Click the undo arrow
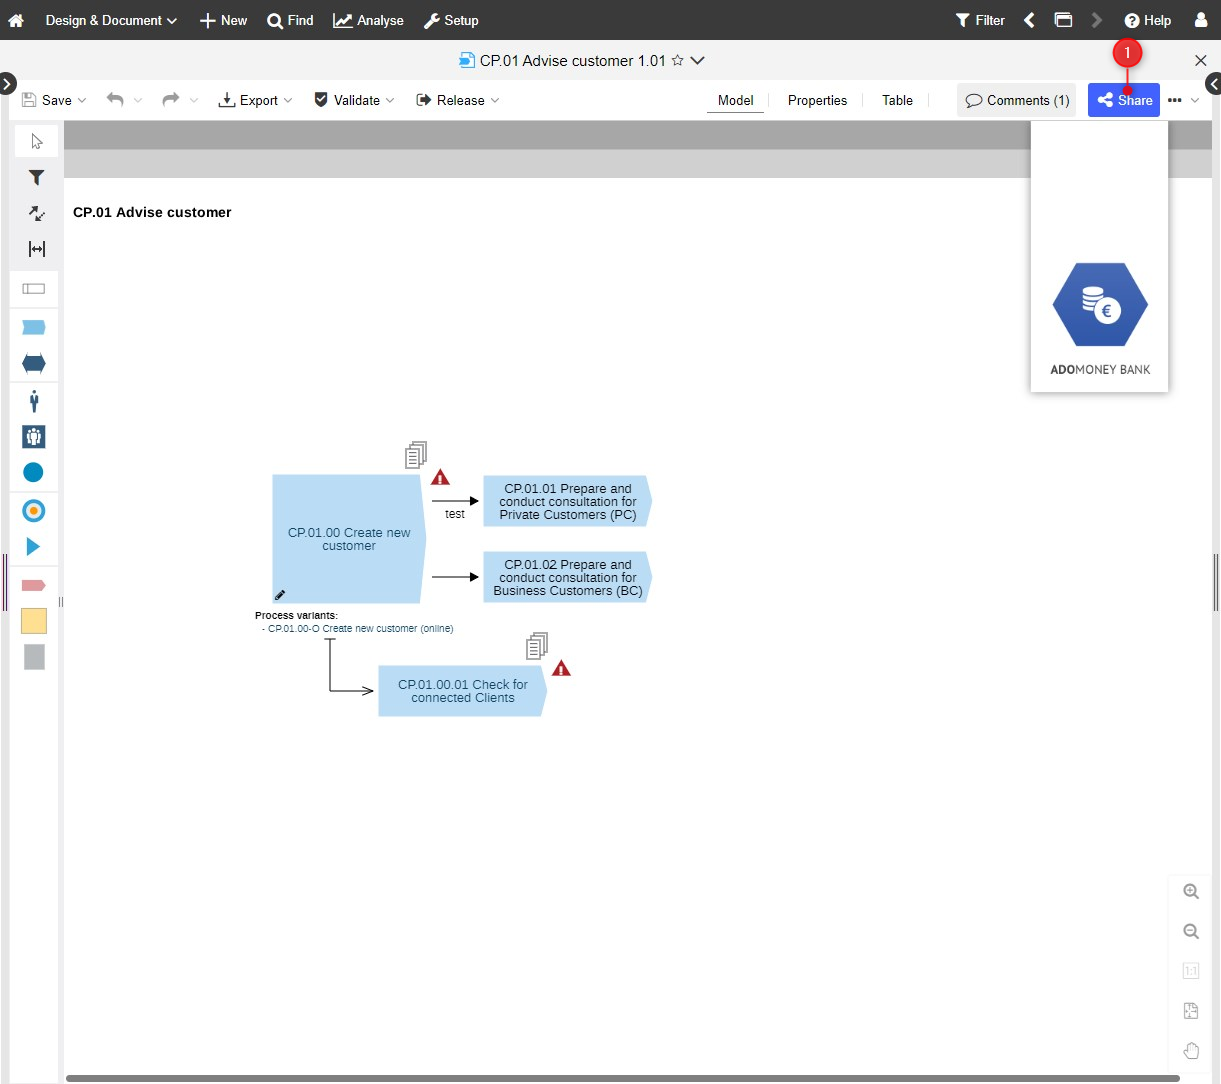The image size is (1221, 1084). tap(115, 100)
